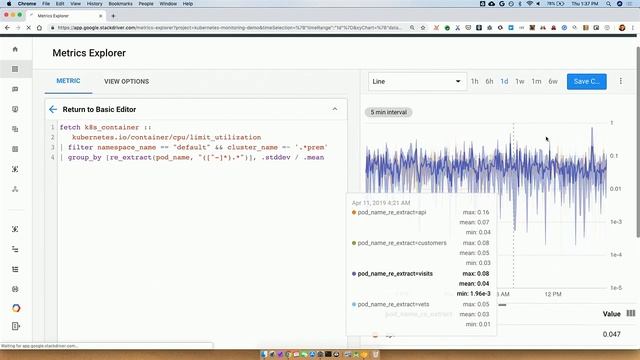Screen dimensions: 640x360
Task: Close the Metrics Explorer browser tab
Action: tap(100, 16)
